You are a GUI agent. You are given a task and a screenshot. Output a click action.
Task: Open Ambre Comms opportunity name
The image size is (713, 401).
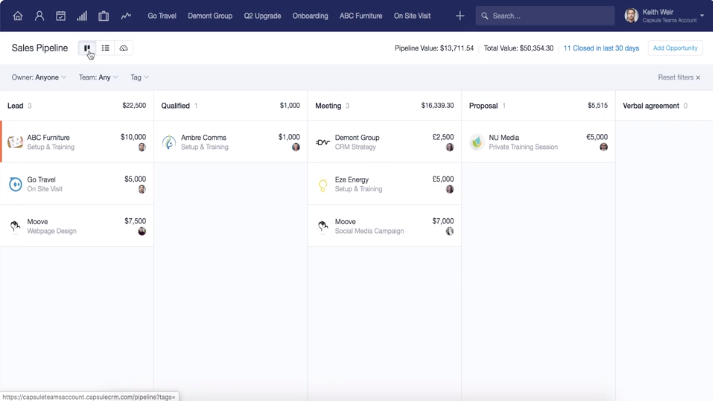point(203,137)
